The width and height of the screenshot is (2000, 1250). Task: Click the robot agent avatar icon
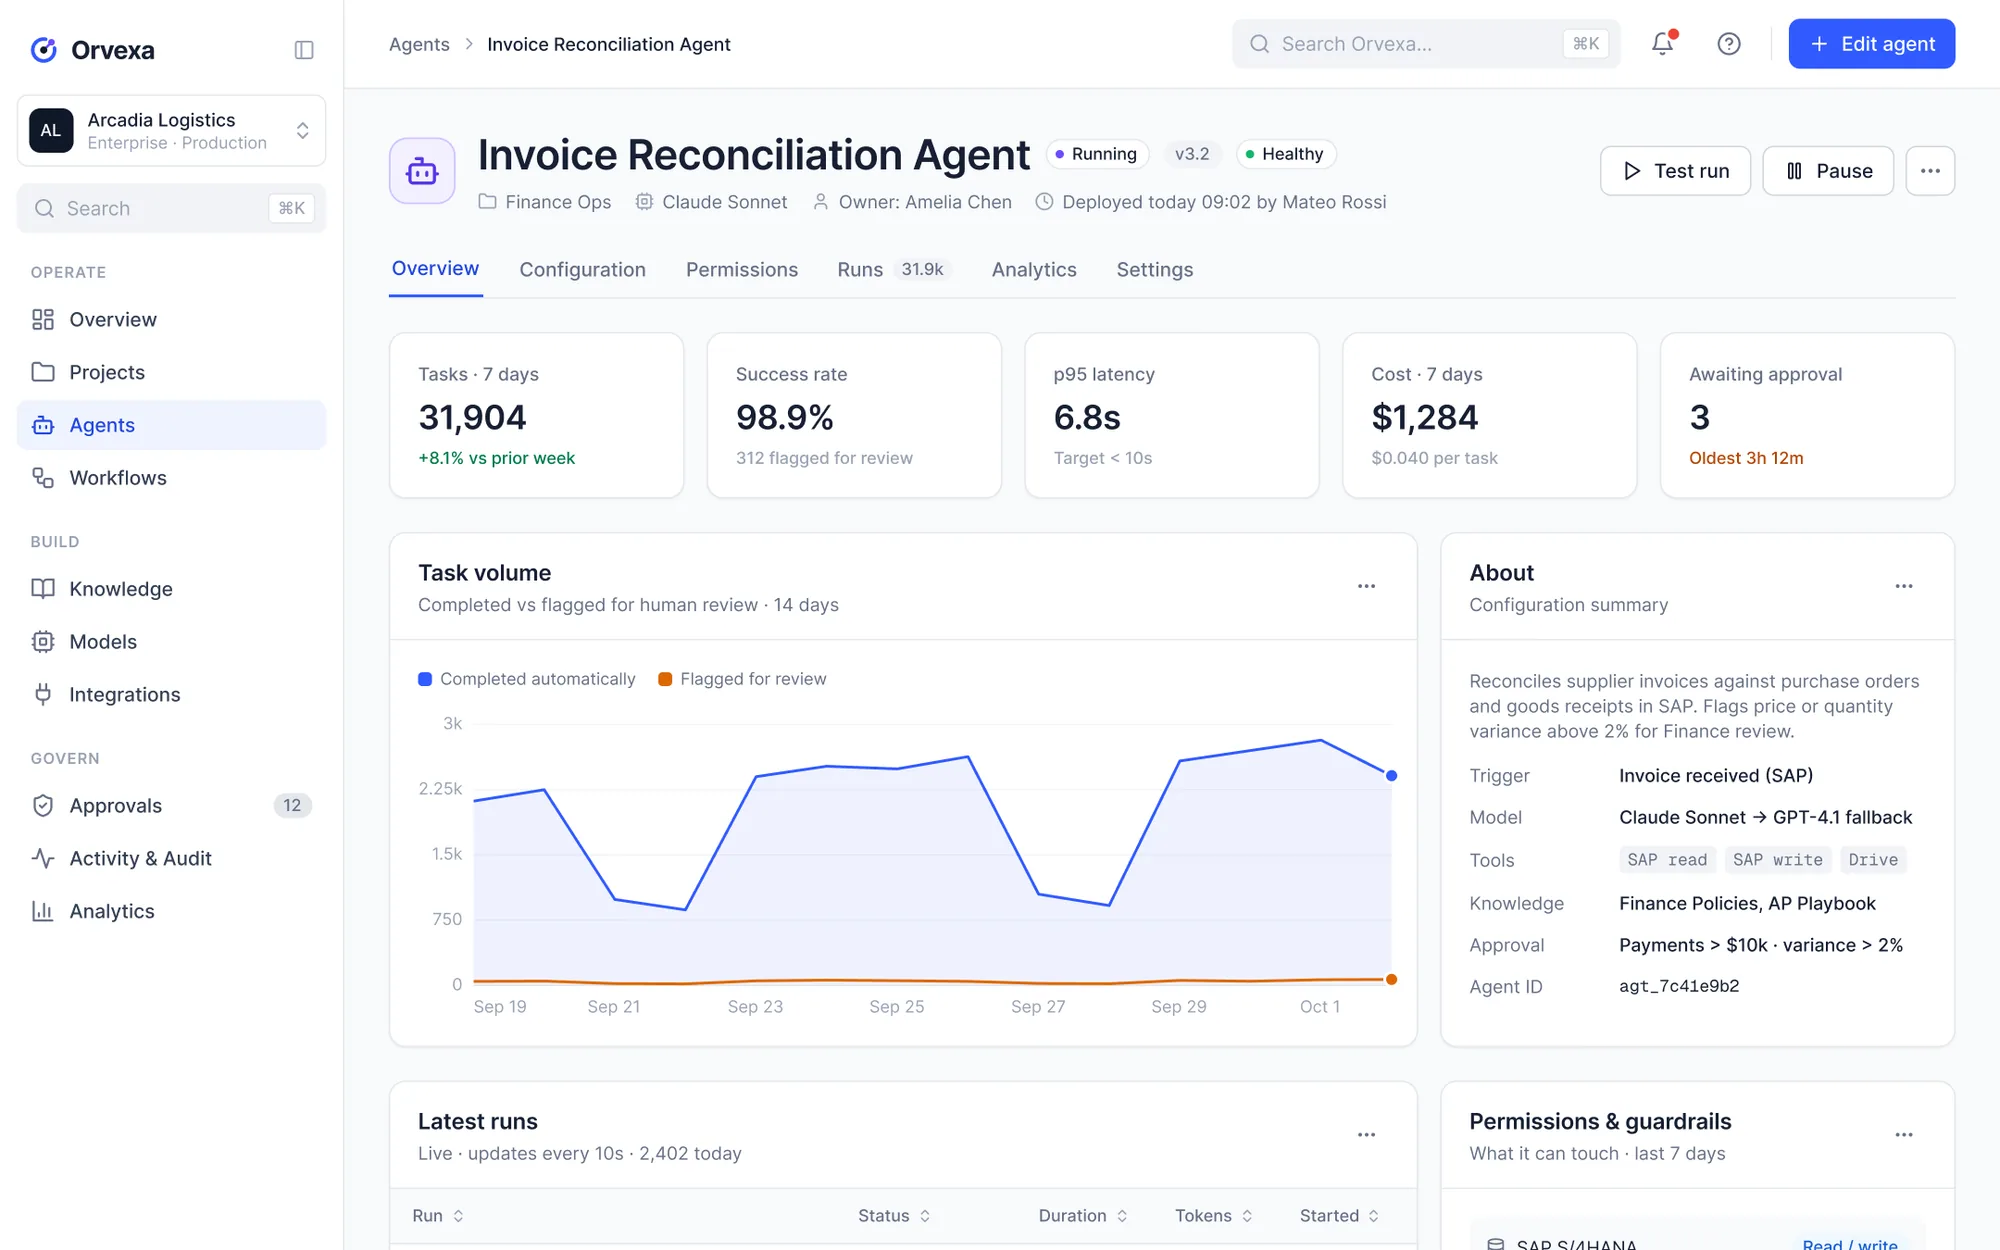tap(422, 171)
